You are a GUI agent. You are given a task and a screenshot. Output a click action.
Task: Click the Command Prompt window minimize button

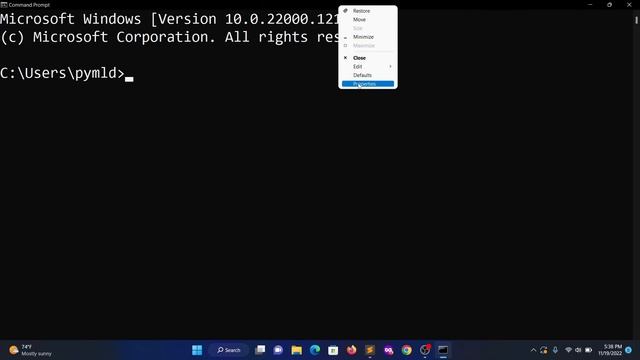(590, 5)
